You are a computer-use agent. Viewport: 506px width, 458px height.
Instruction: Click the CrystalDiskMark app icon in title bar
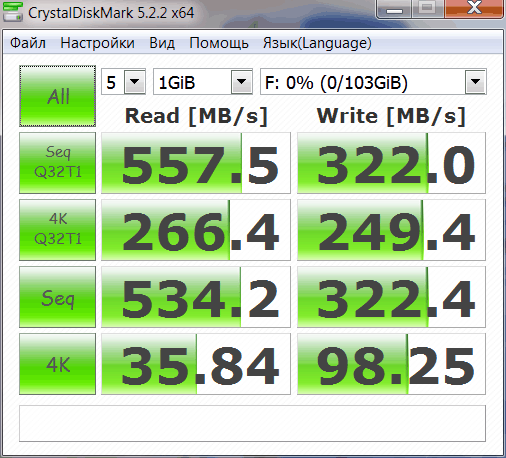point(13,12)
